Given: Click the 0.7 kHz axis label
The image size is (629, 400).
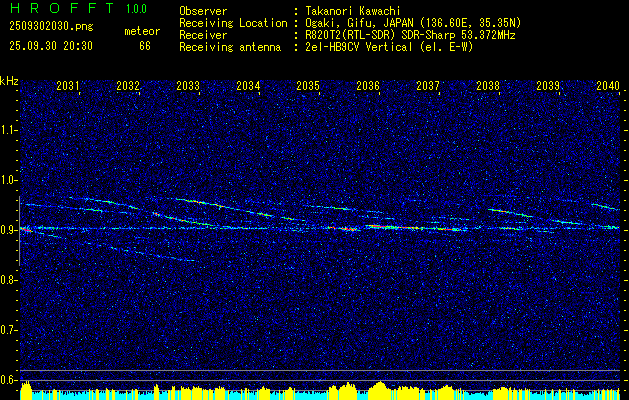Looking at the screenshot, I should [x=8, y=330].
